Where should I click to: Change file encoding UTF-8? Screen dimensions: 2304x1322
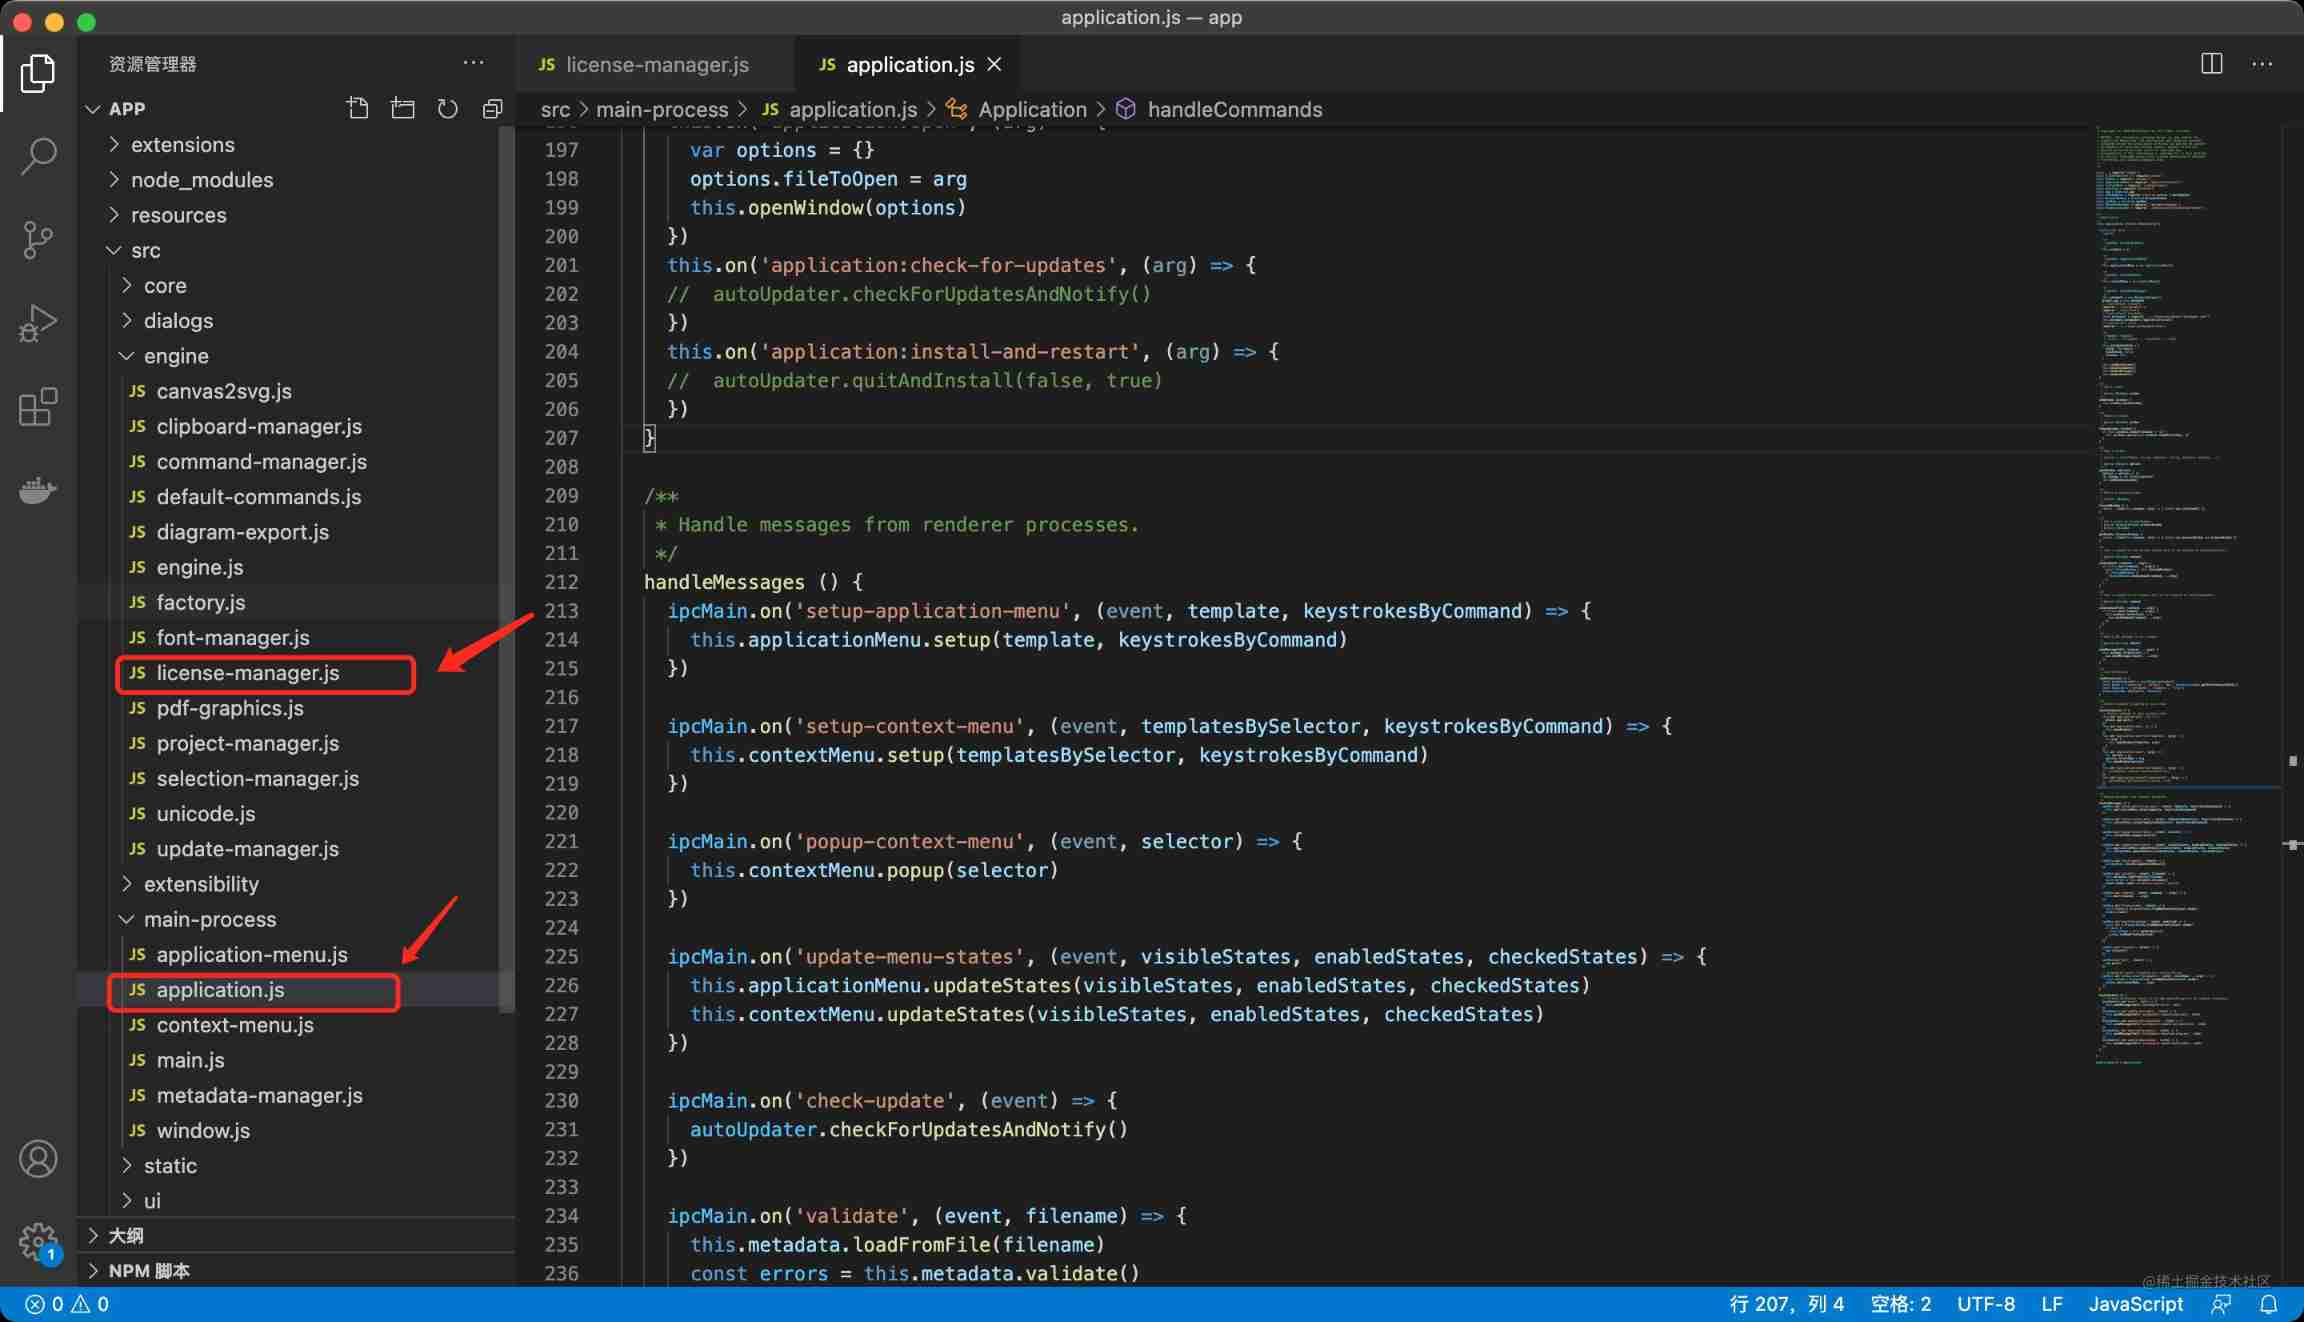click(1985, 1304)
